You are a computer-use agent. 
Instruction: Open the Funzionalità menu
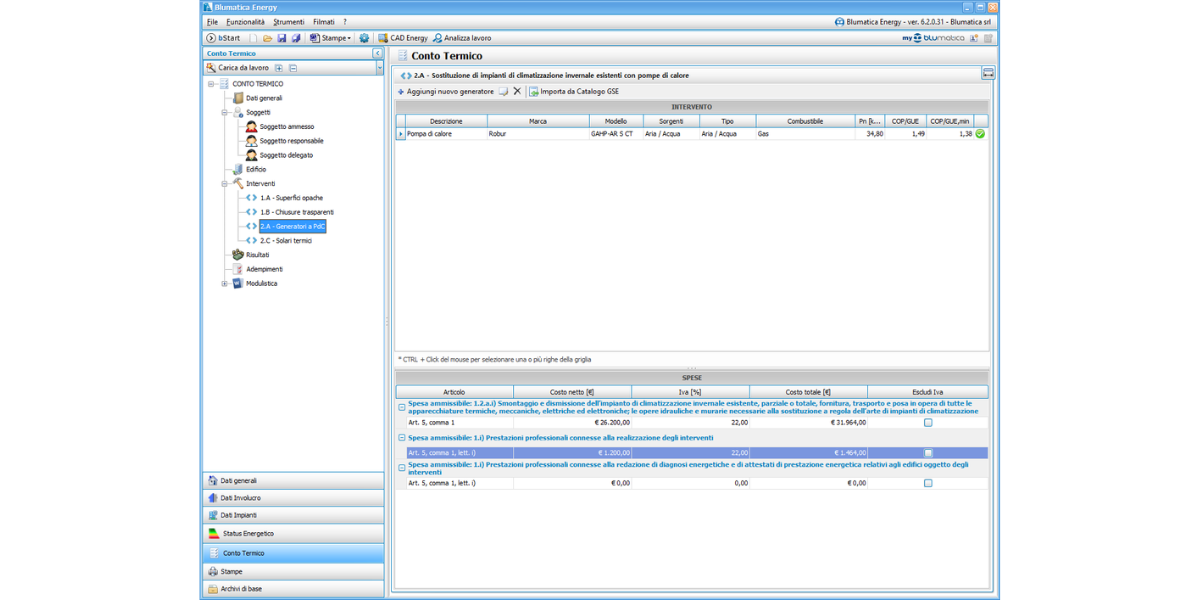tap(245, 21)
